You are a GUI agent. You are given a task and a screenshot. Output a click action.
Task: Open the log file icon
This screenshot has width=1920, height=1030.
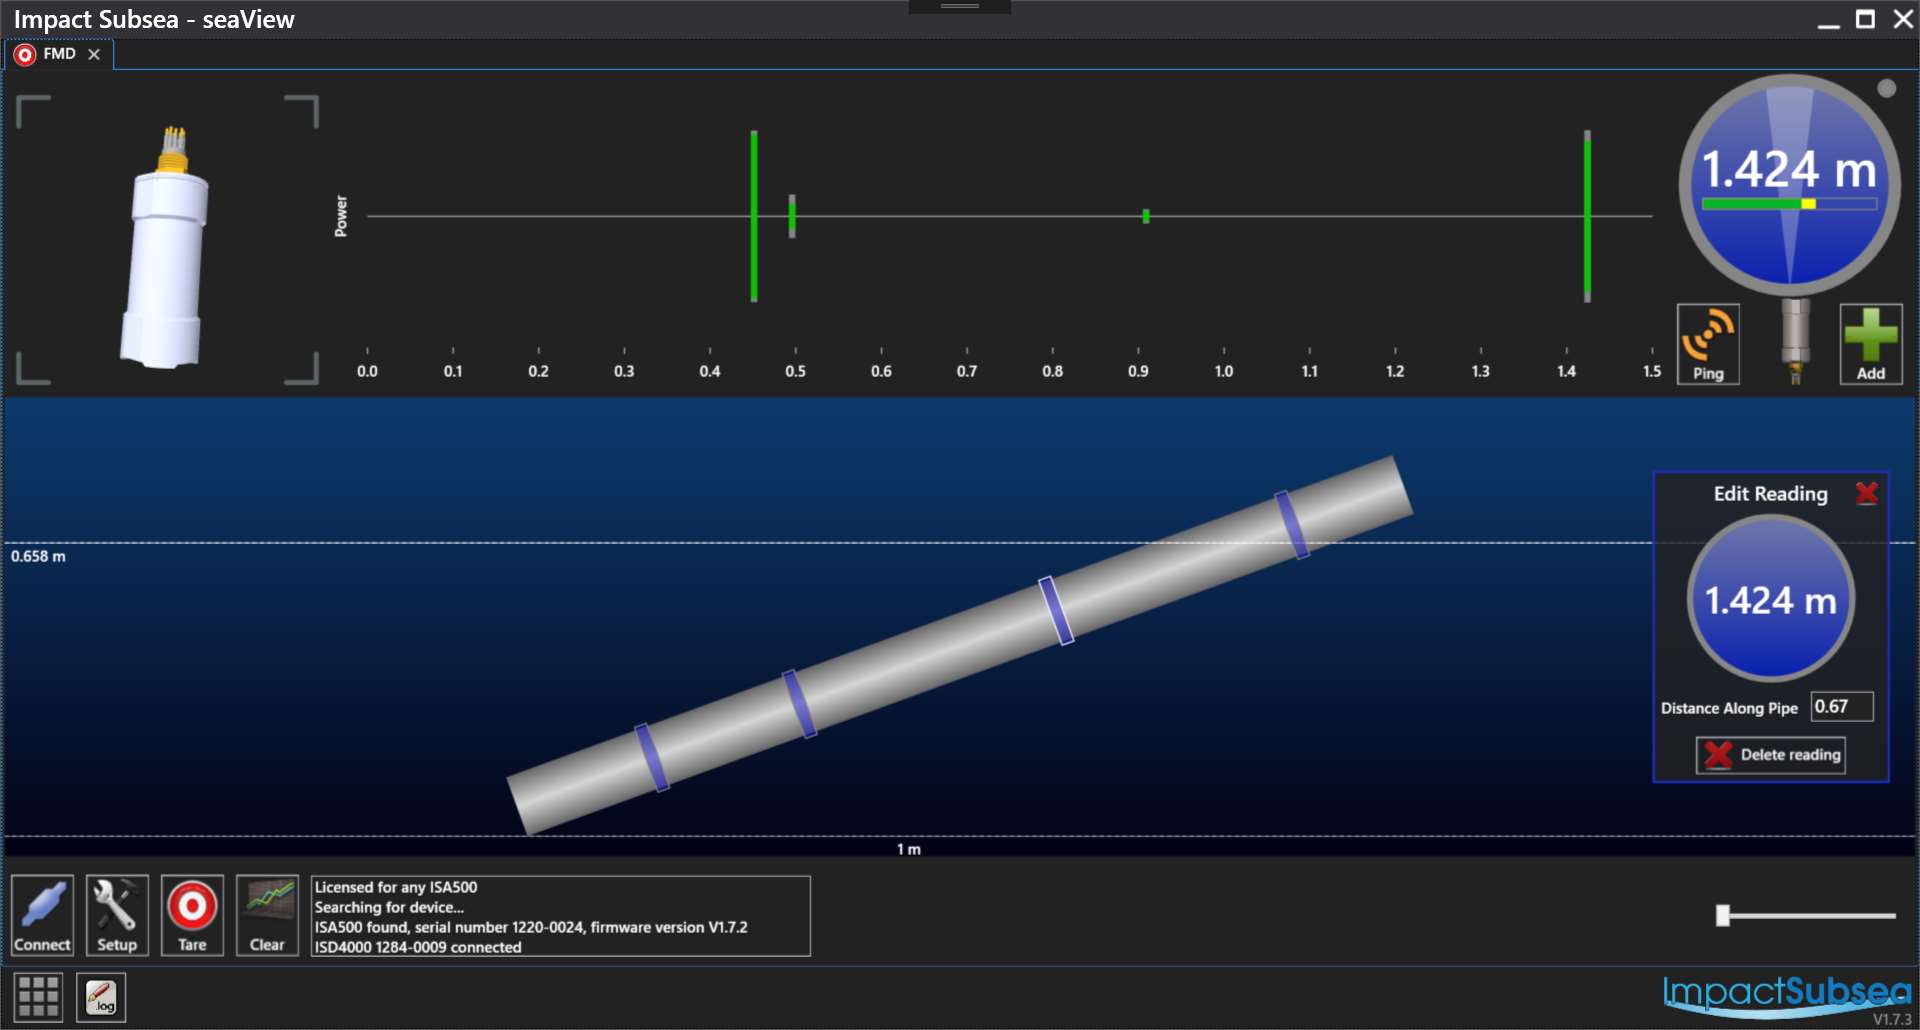pos(101,997)
